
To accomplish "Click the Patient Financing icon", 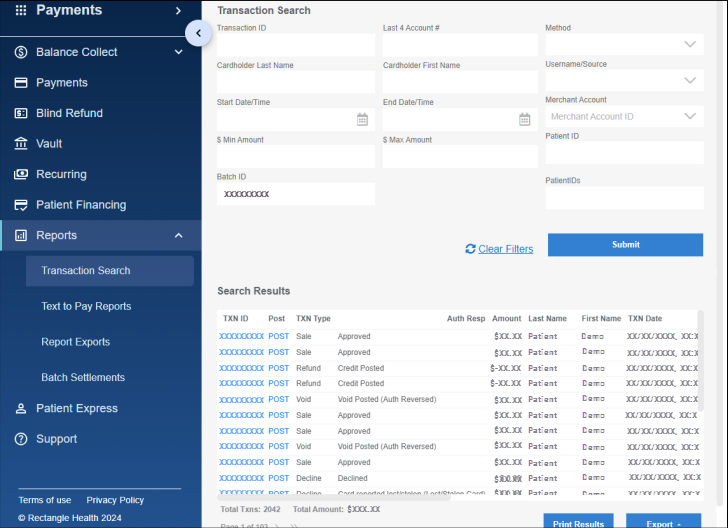I will [20, 205].
